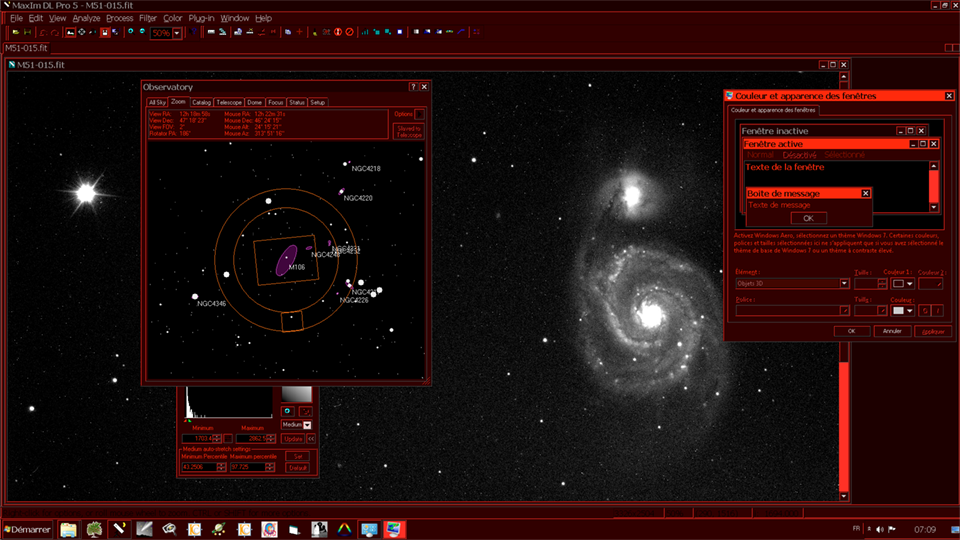Click the Zoom In magnifier toolbar icon
Screen dimensions: 960x540
click(130, 32)
